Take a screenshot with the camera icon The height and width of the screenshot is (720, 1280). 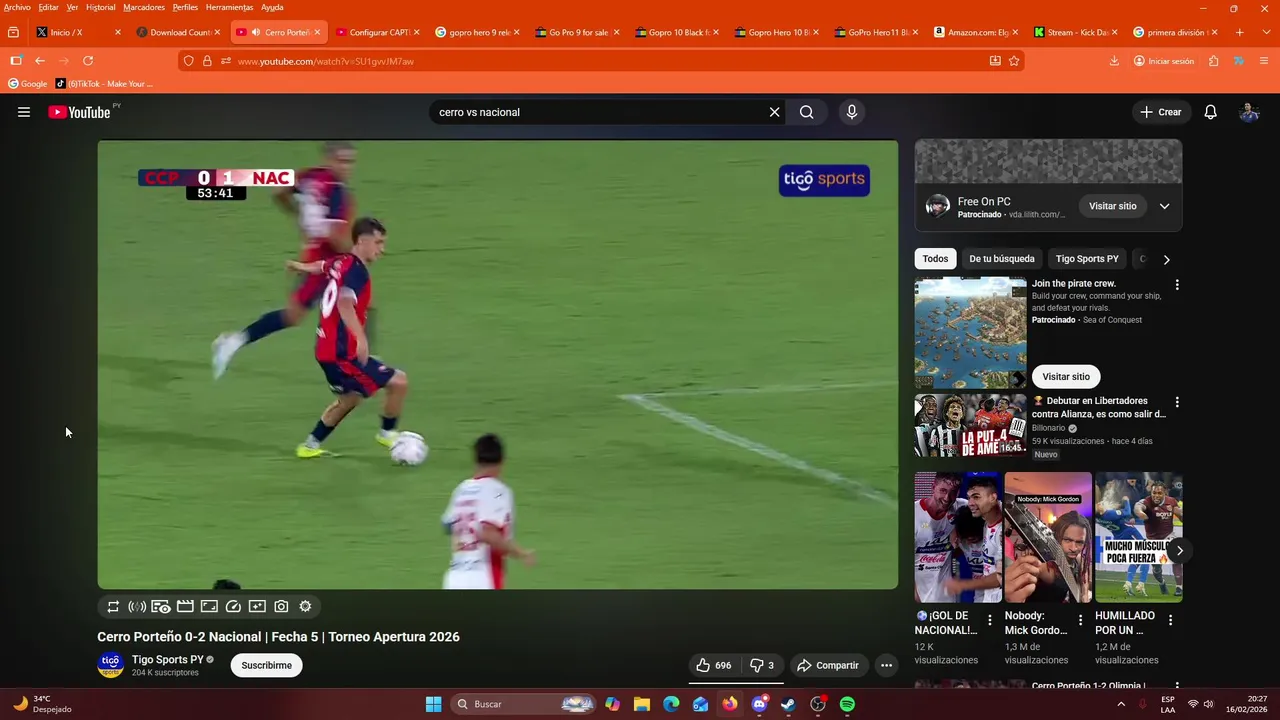(x=281, y=606)
